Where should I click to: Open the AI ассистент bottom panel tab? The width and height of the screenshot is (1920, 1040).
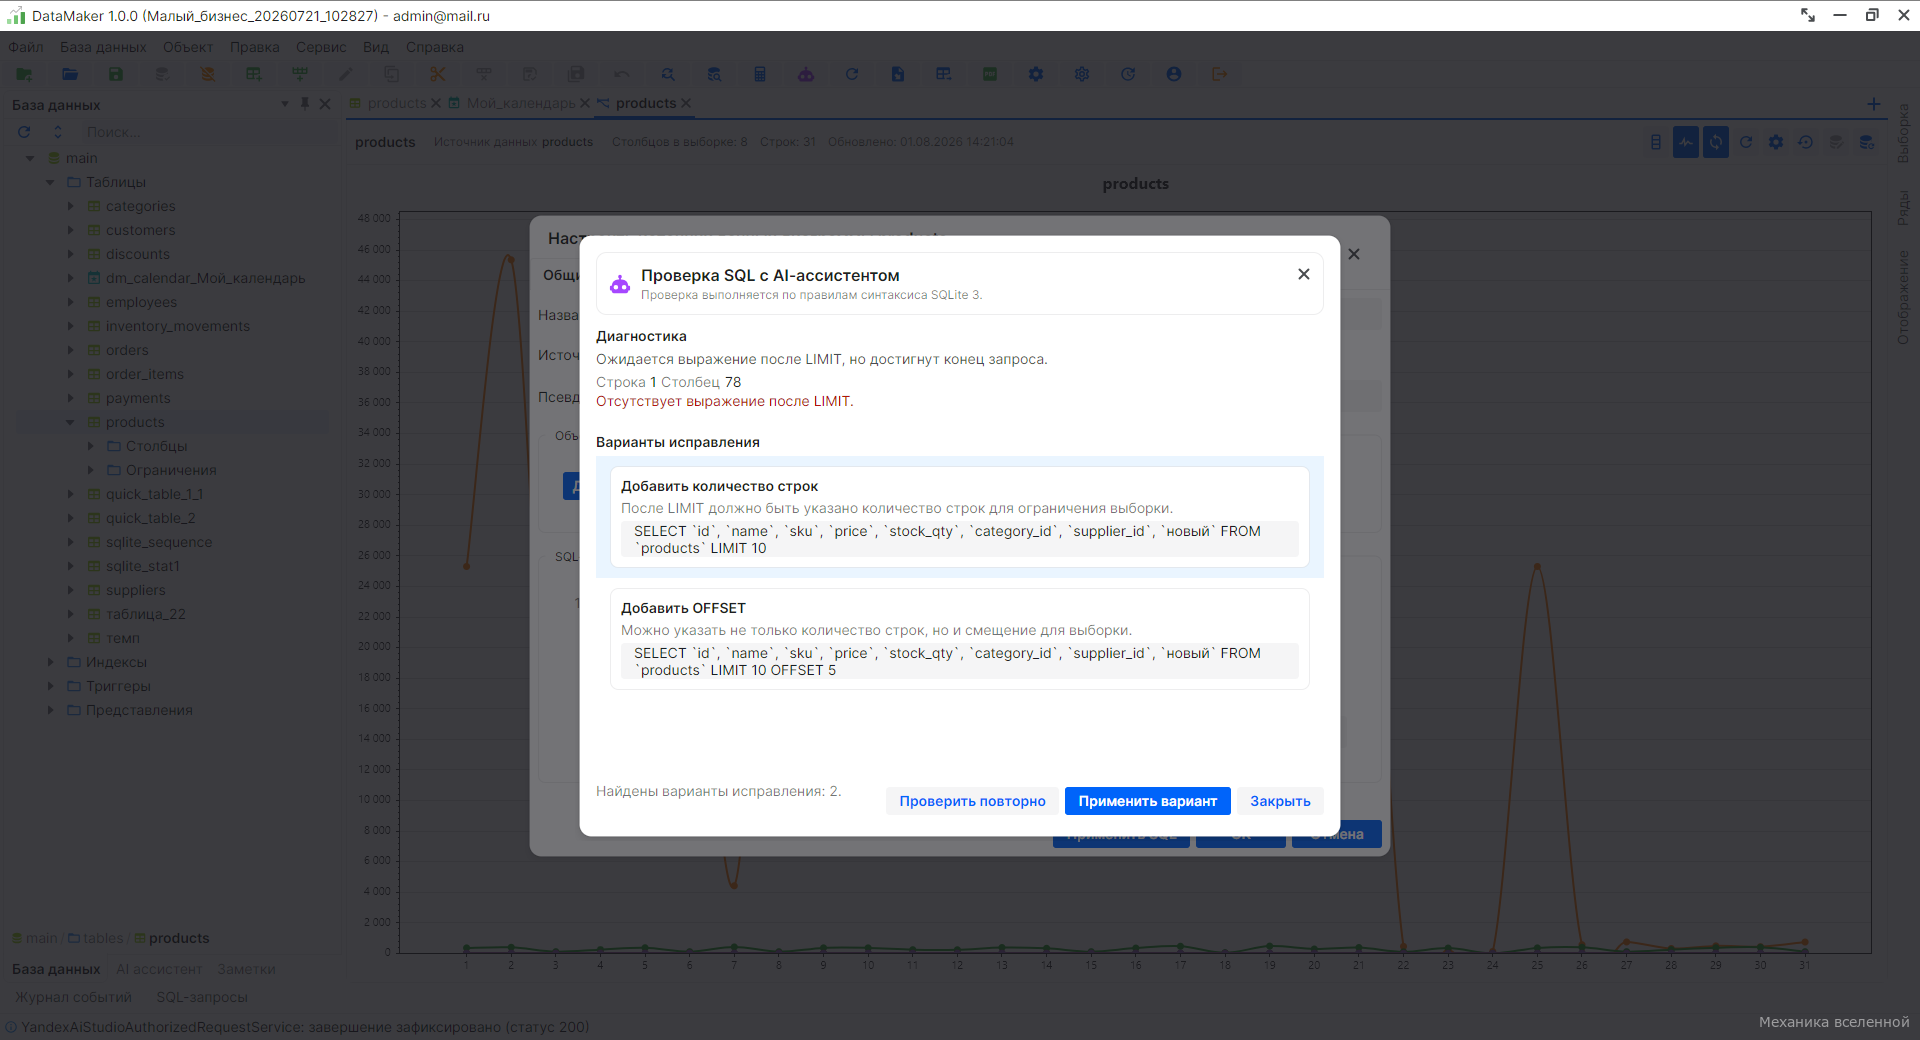click(159, 969)
